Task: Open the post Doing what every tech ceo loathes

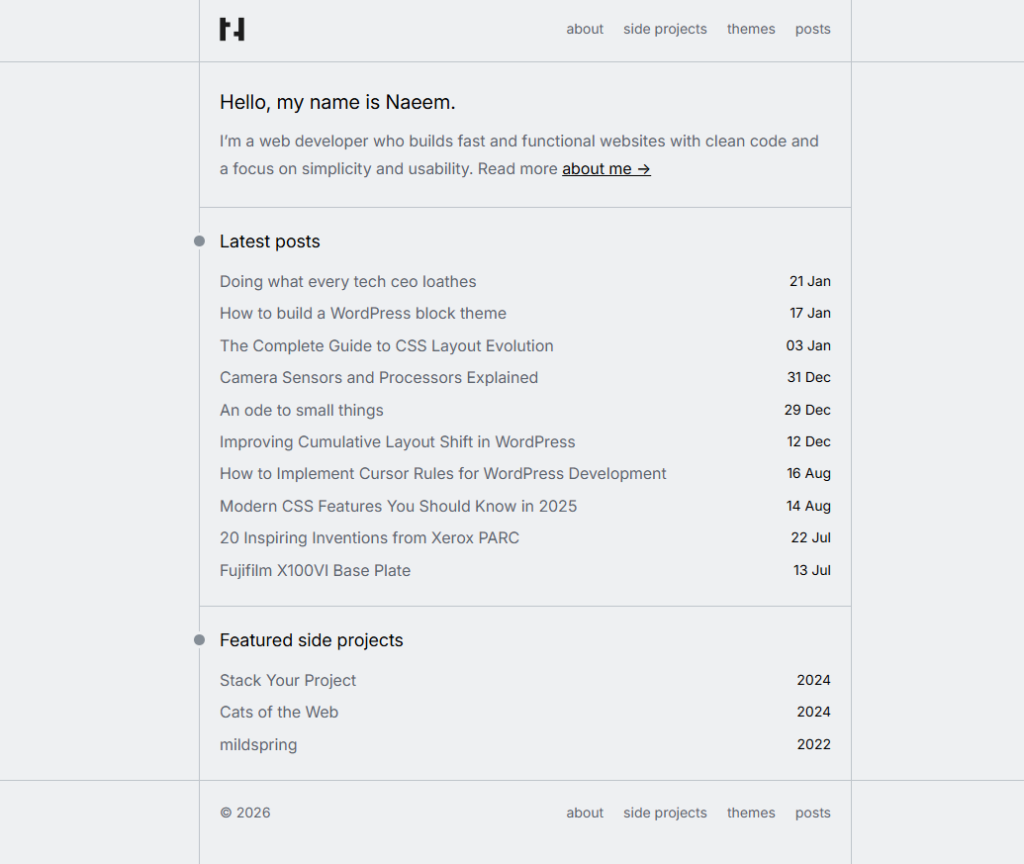Action: pos(348,281)
